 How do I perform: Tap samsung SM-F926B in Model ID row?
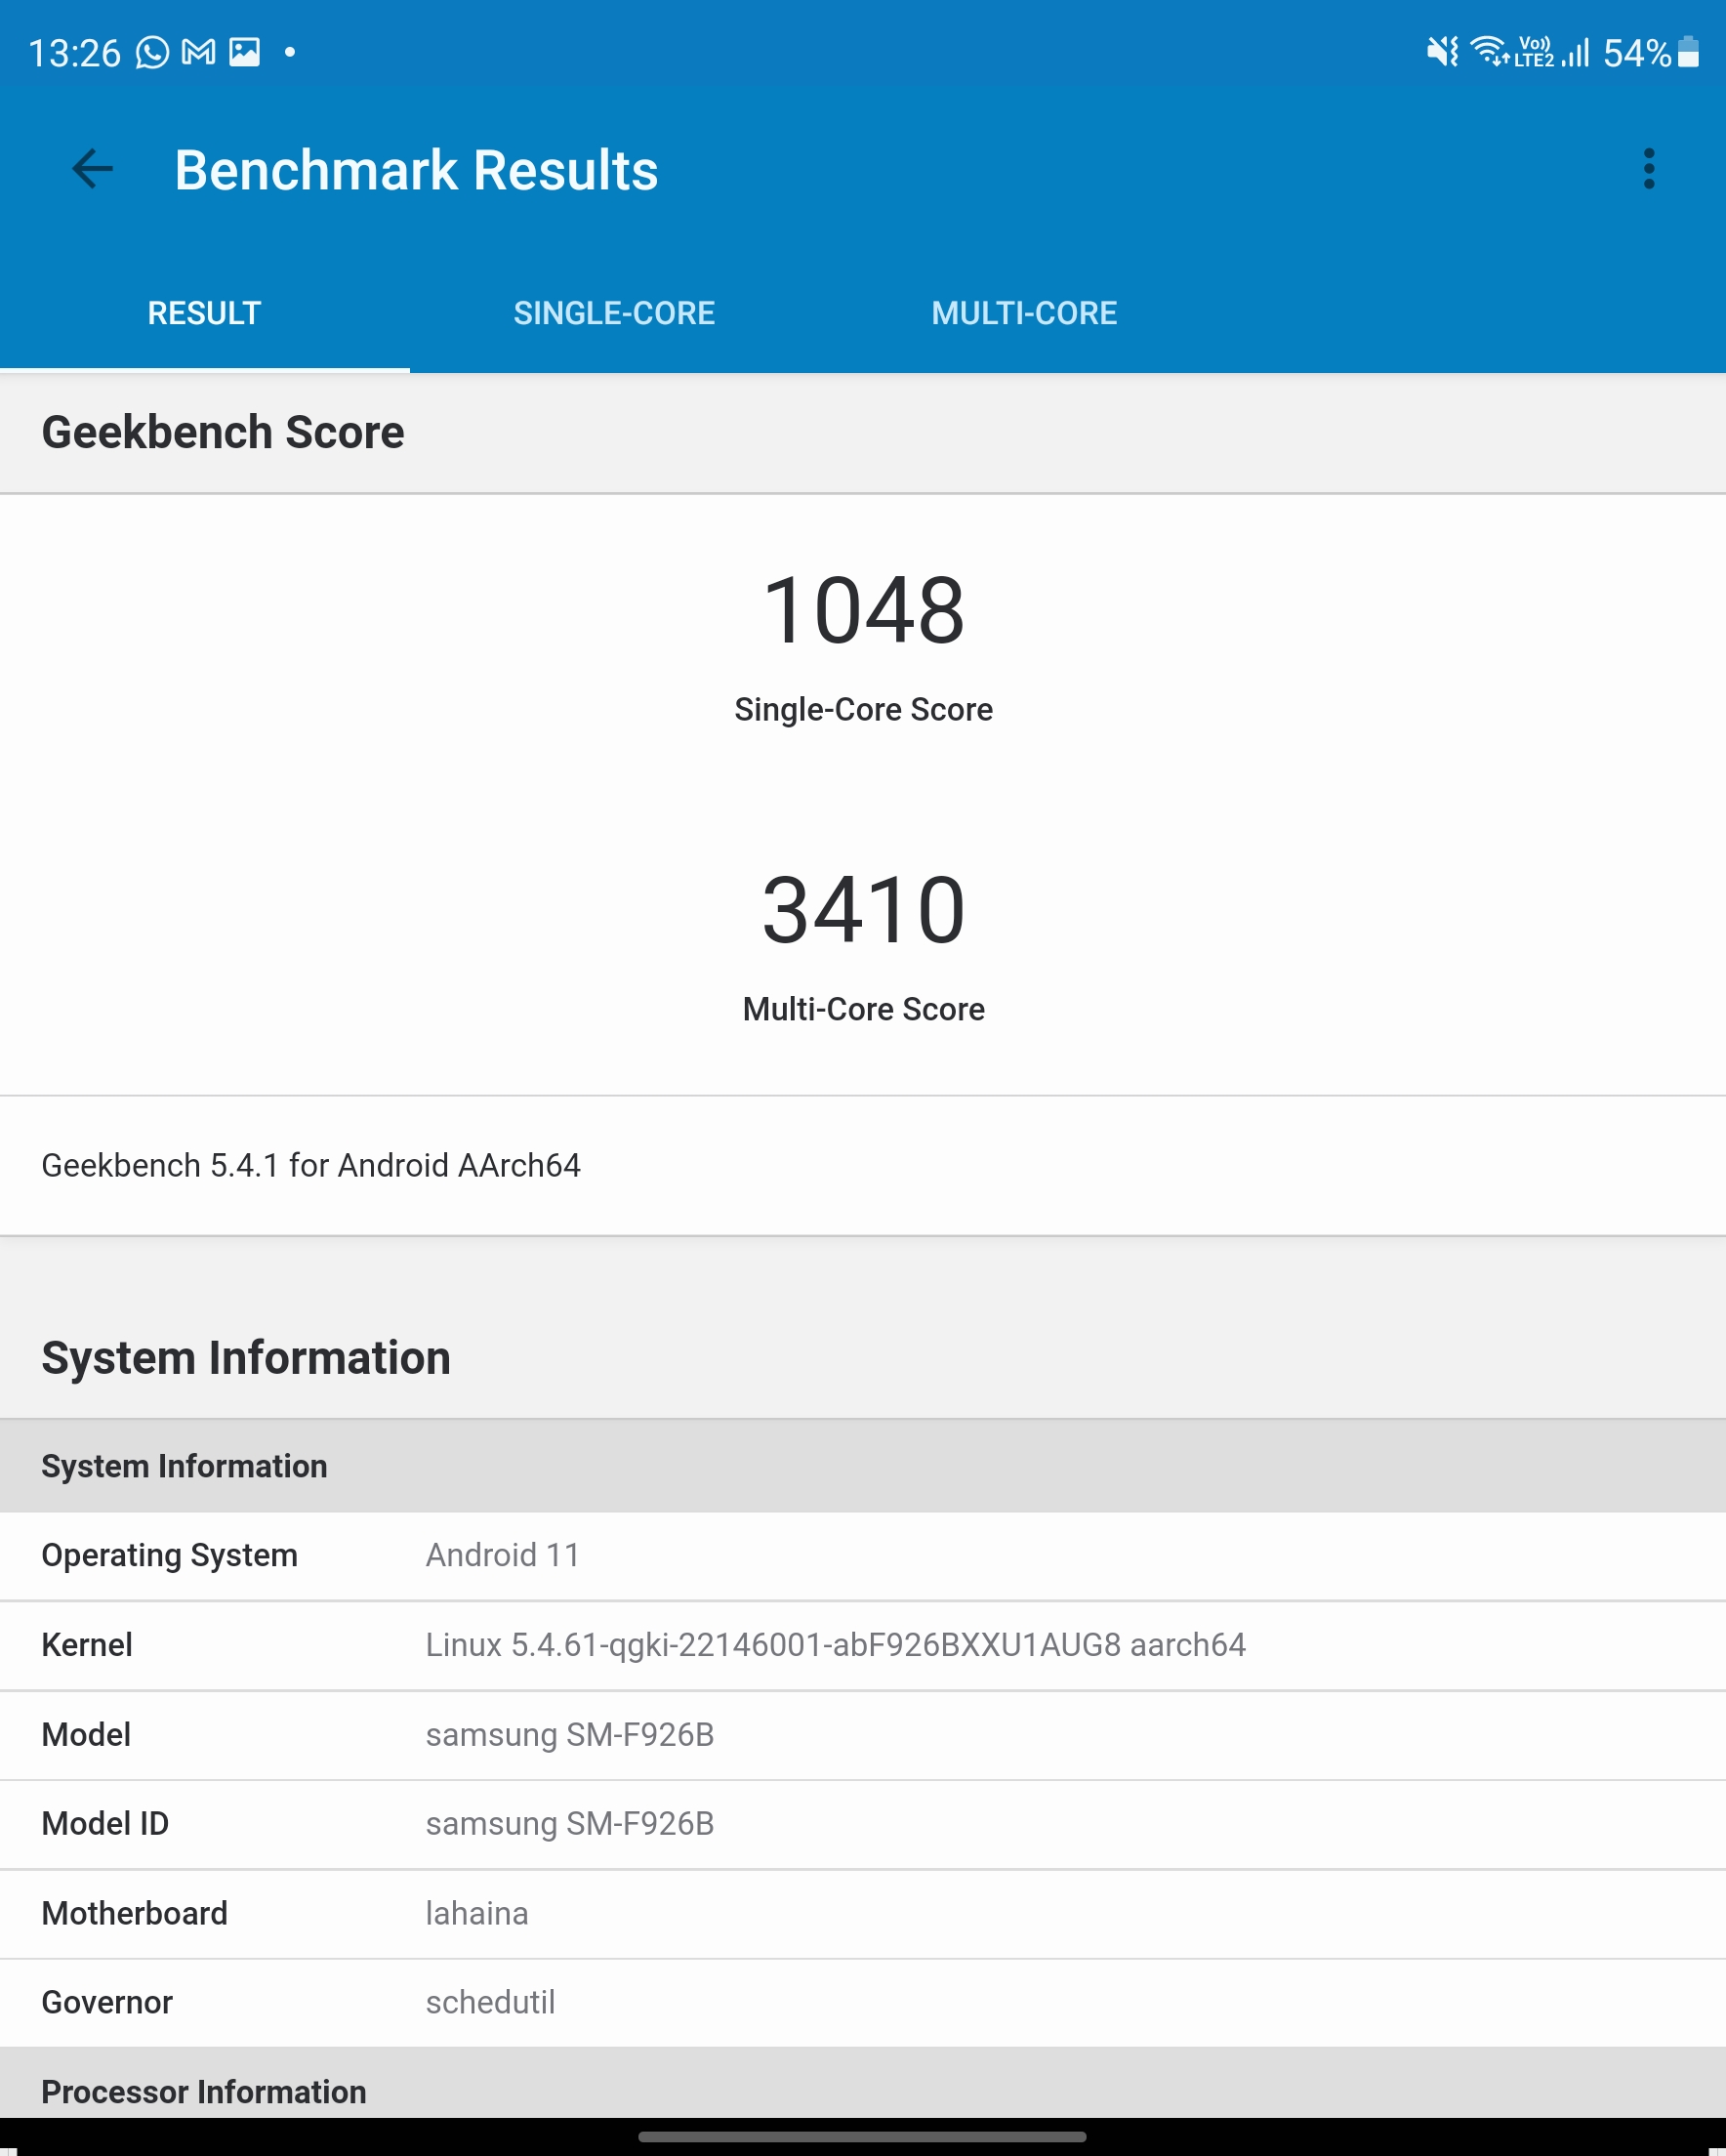(x=570, y=1823)
